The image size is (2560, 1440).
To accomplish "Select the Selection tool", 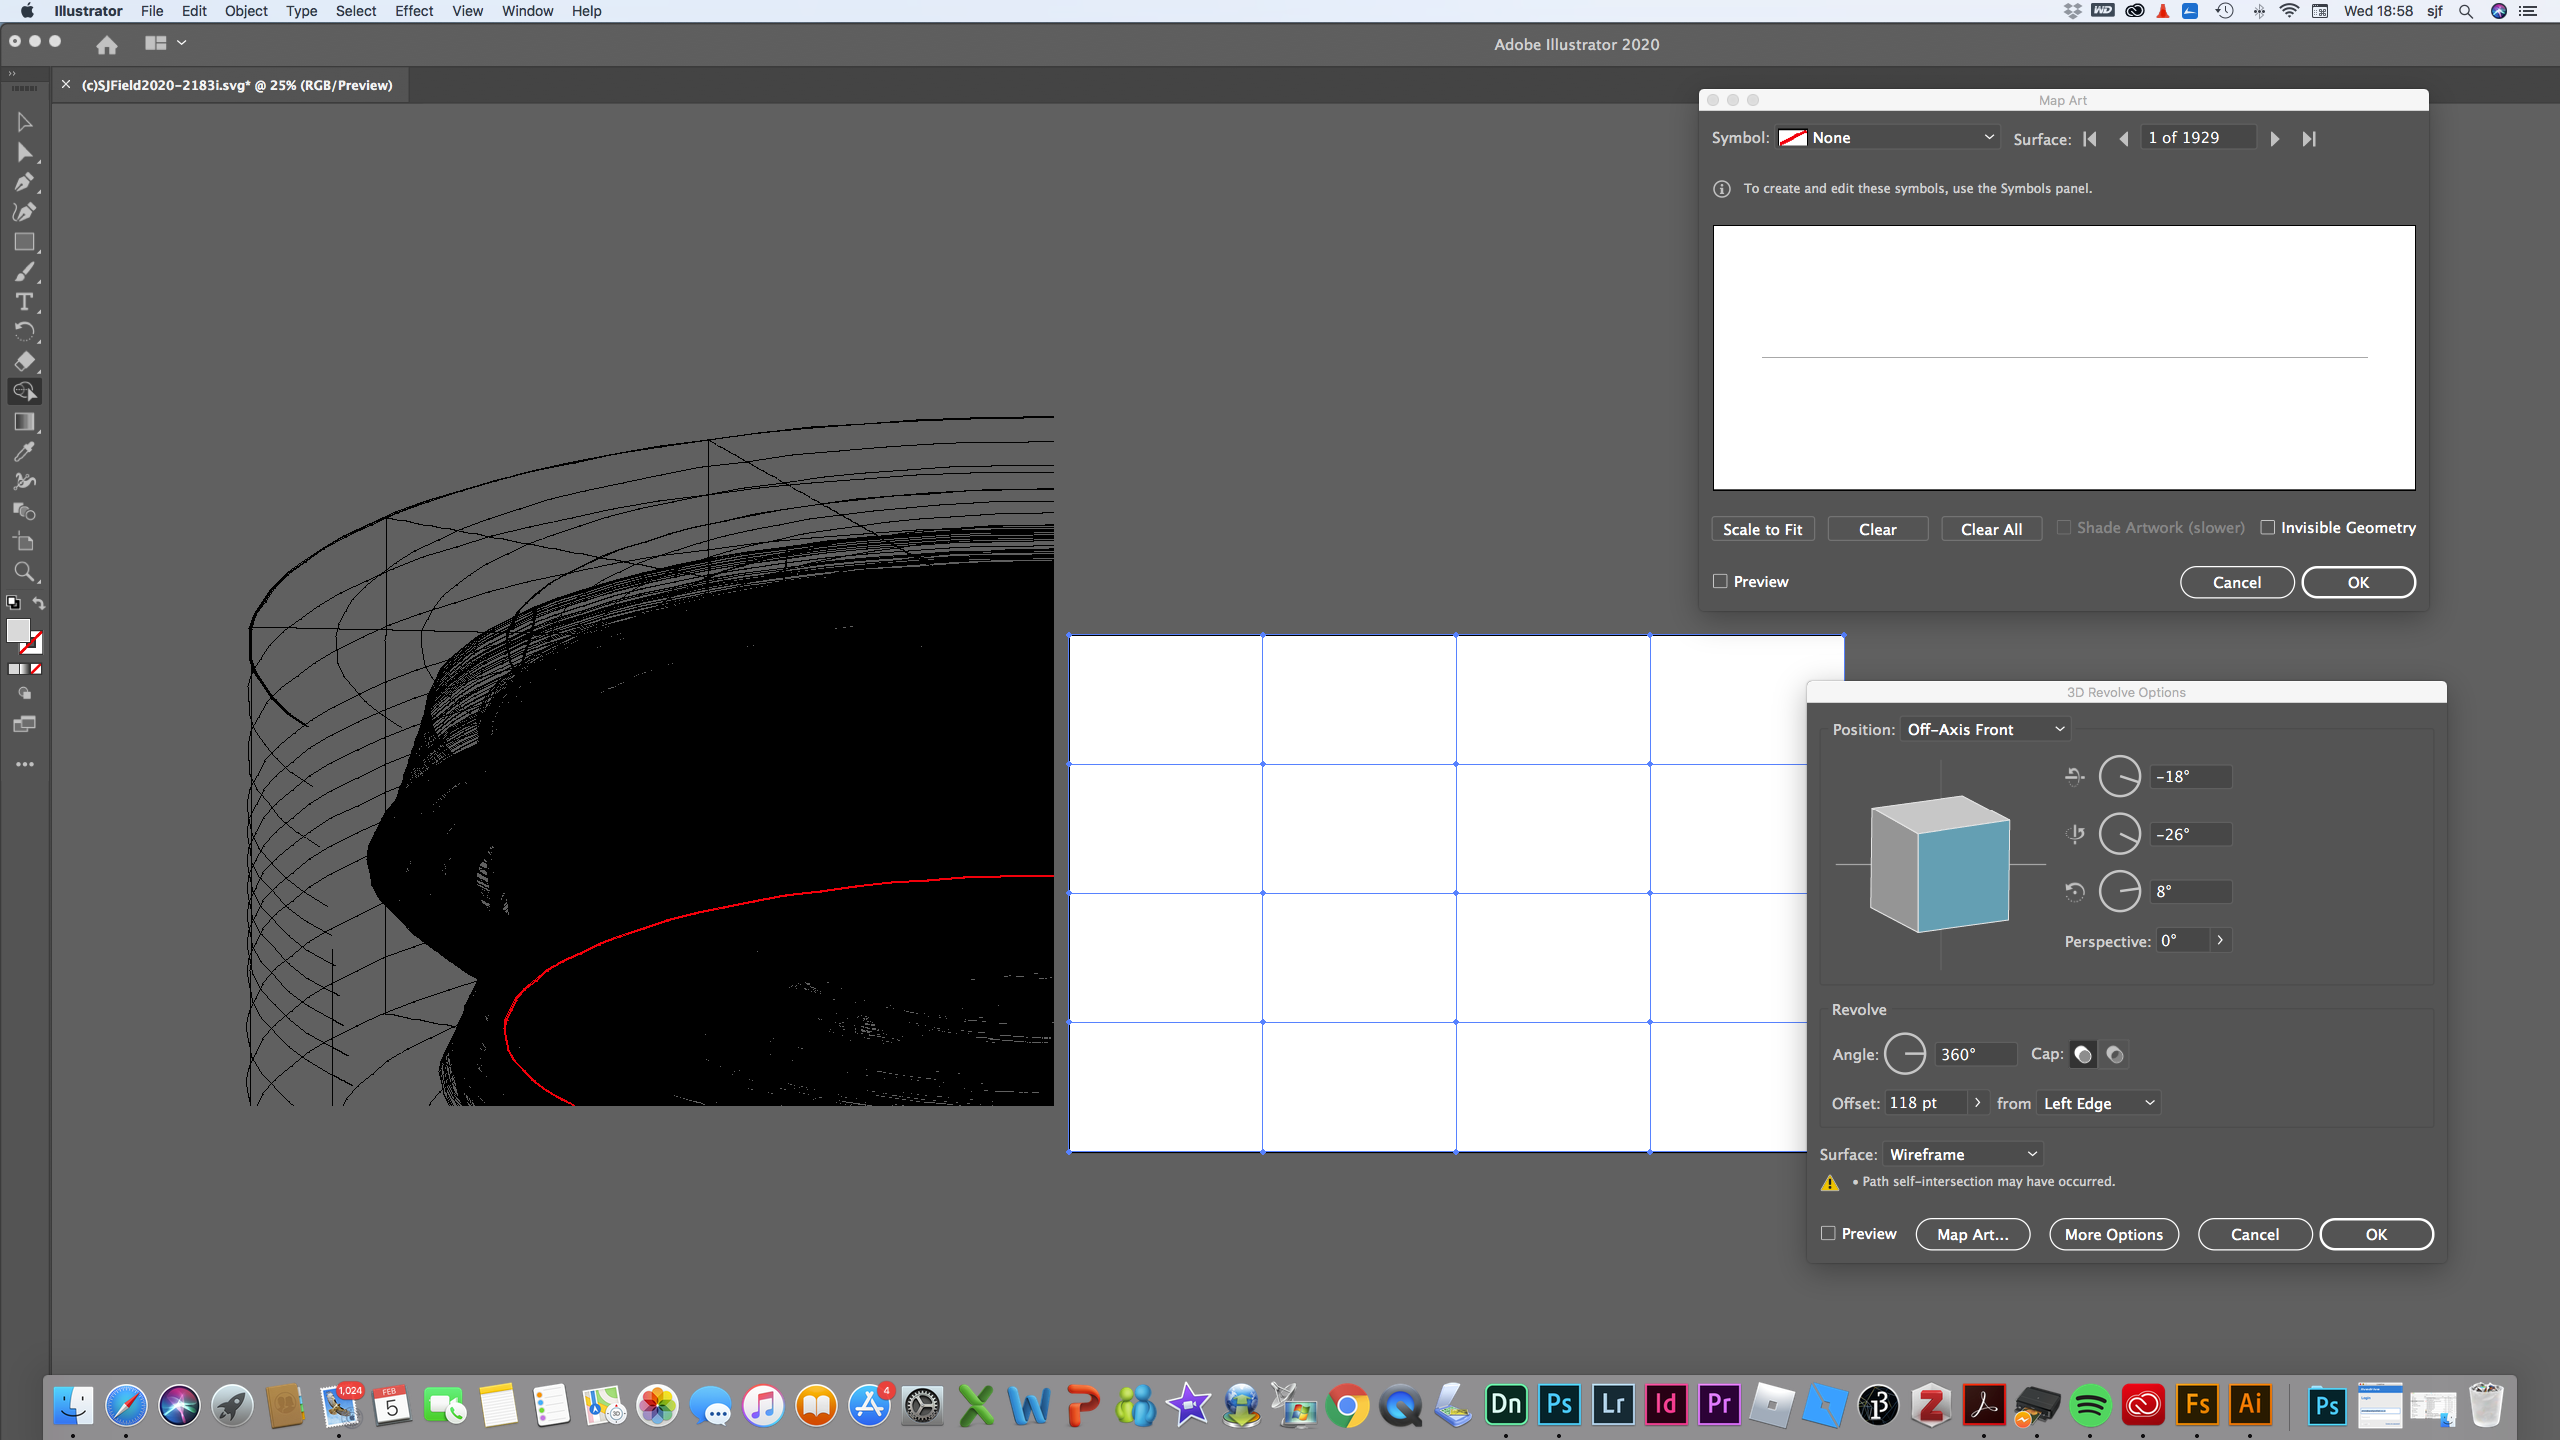I will click(x=24, y=121).
